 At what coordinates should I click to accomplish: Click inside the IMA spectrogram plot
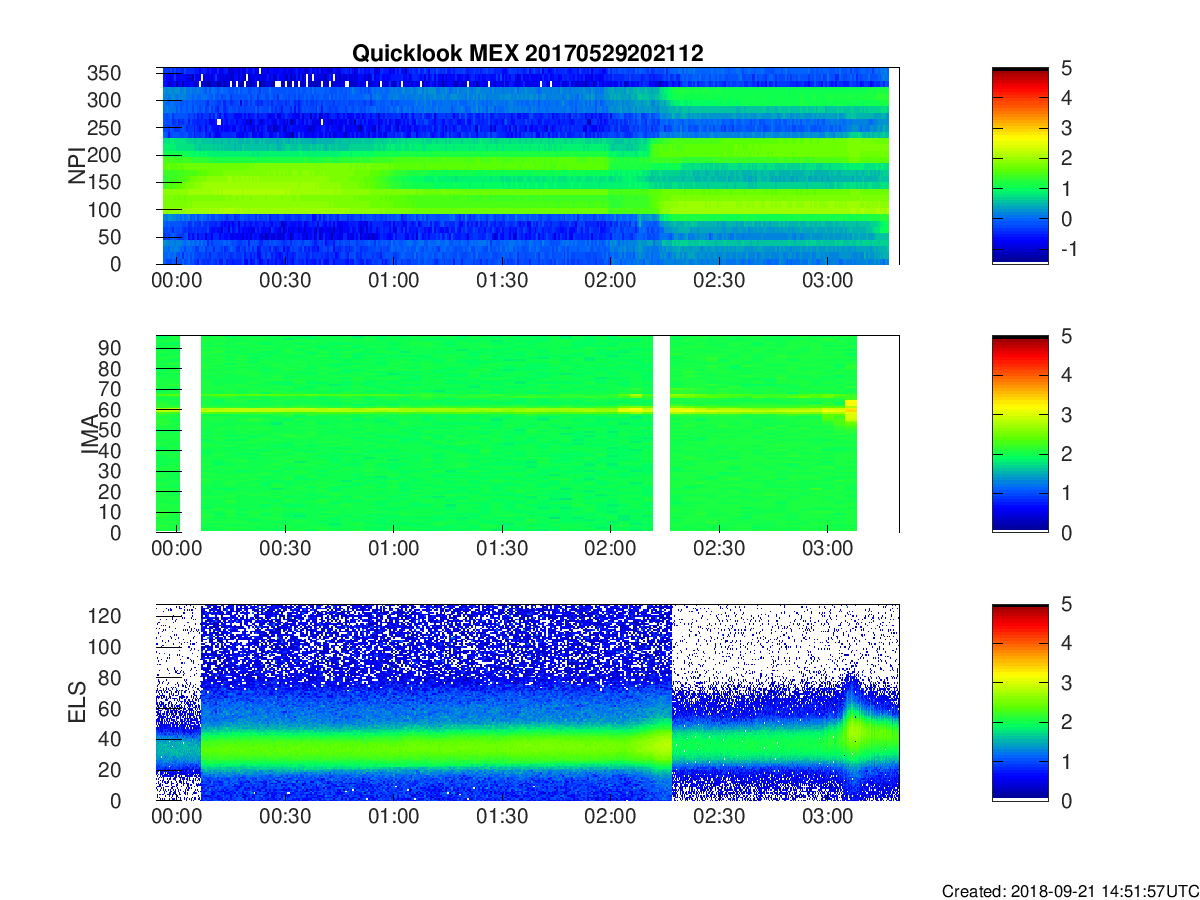(527, 434)
